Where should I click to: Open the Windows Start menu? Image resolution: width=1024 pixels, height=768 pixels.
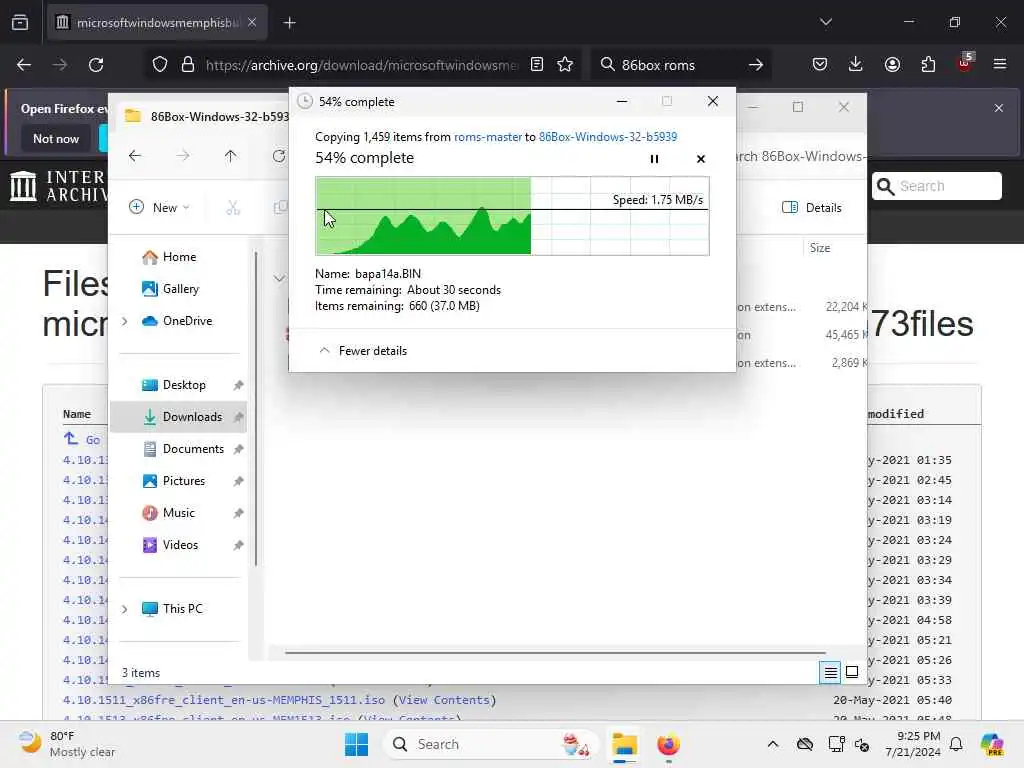coord(357,744)
